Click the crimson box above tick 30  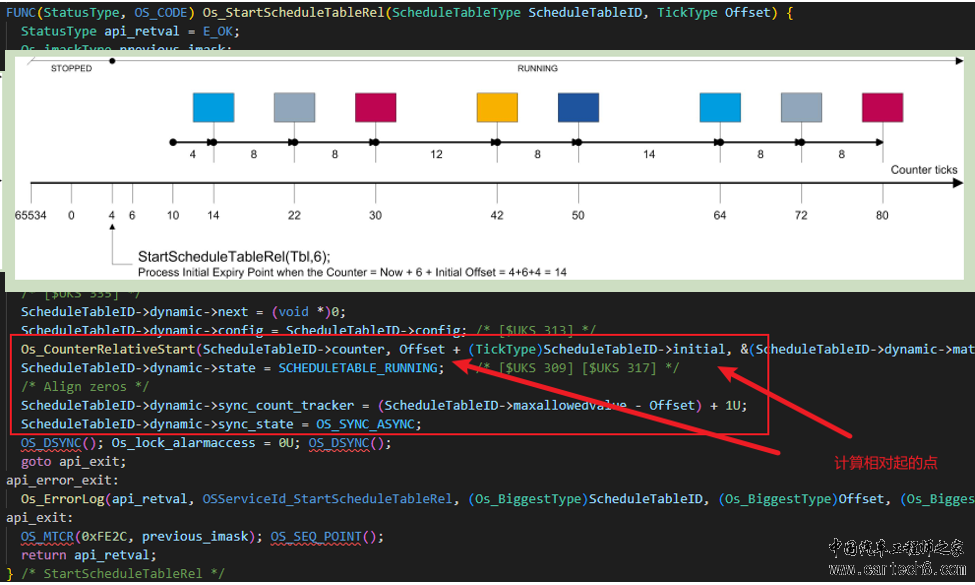click(376, 108)
